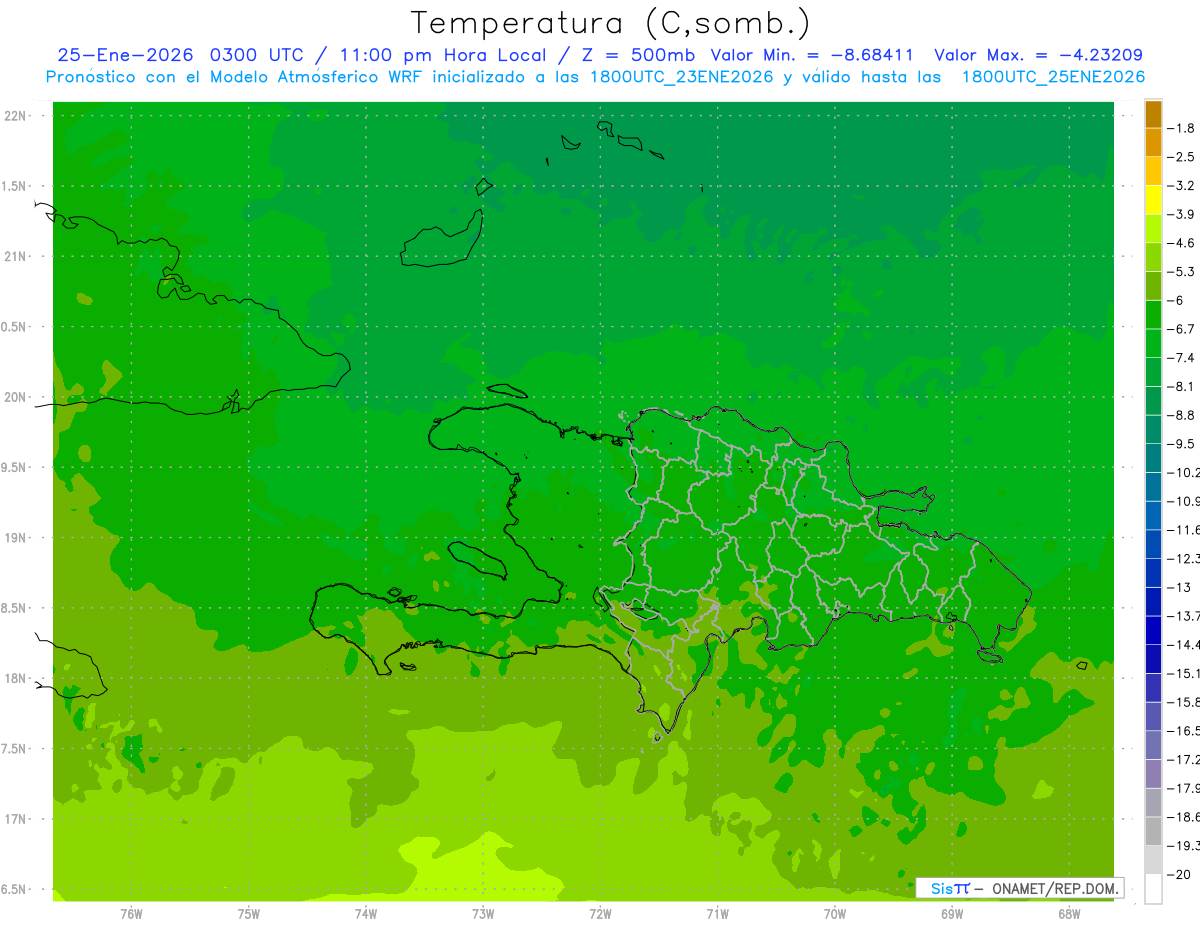Screen dimensions: 1200x927
Task: Click the 76W longitude axis label
Action: (x=131, y=913)
